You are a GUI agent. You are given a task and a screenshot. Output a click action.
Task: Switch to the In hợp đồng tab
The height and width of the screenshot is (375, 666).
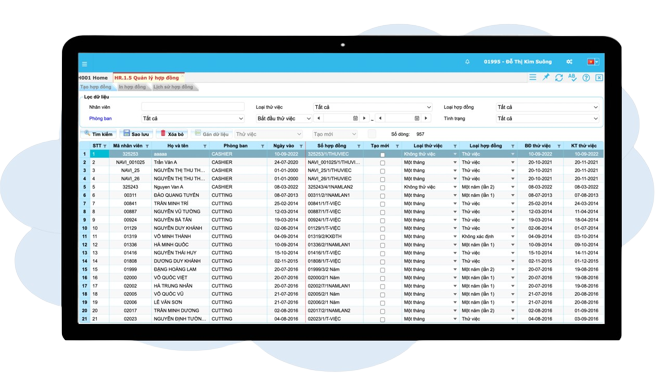tap(132, 87)
